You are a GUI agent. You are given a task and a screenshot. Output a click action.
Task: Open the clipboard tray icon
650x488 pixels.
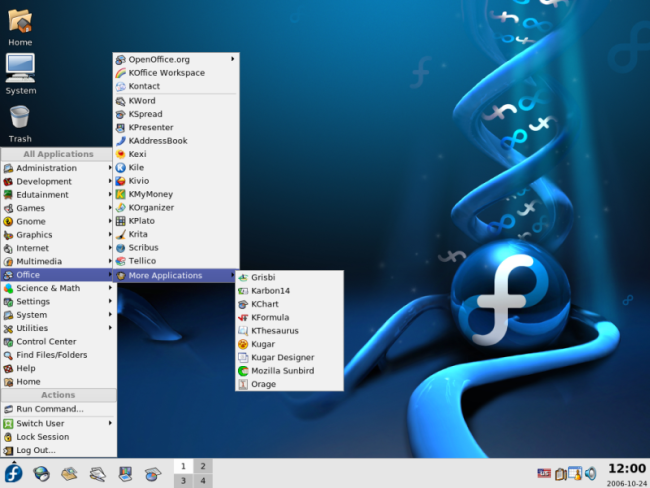click(560, 474)
